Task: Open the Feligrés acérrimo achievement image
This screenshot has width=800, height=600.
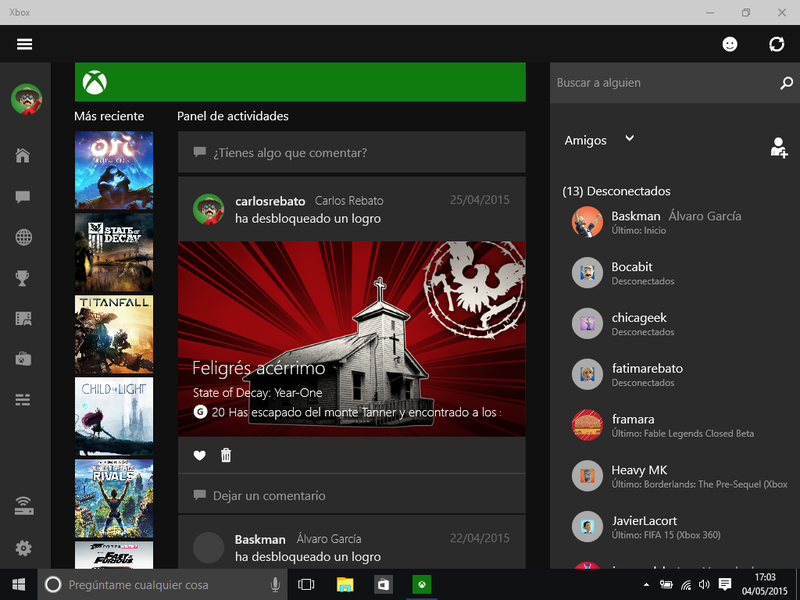Action: 352,339
